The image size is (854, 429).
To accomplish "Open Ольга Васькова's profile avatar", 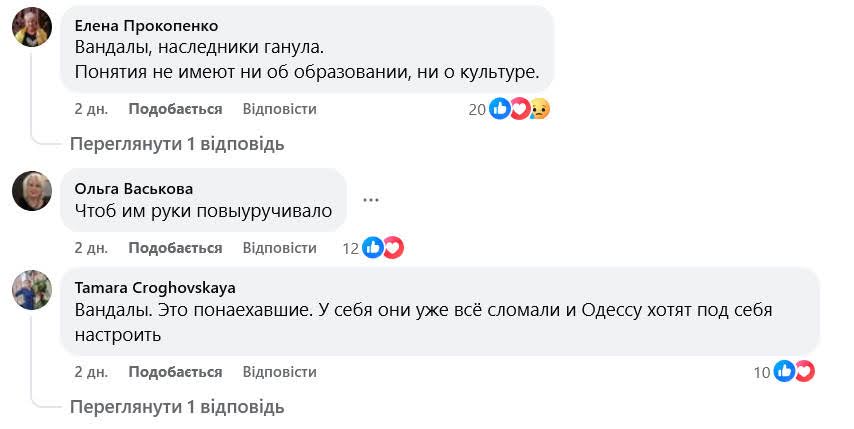I will [x=32, y=190].
